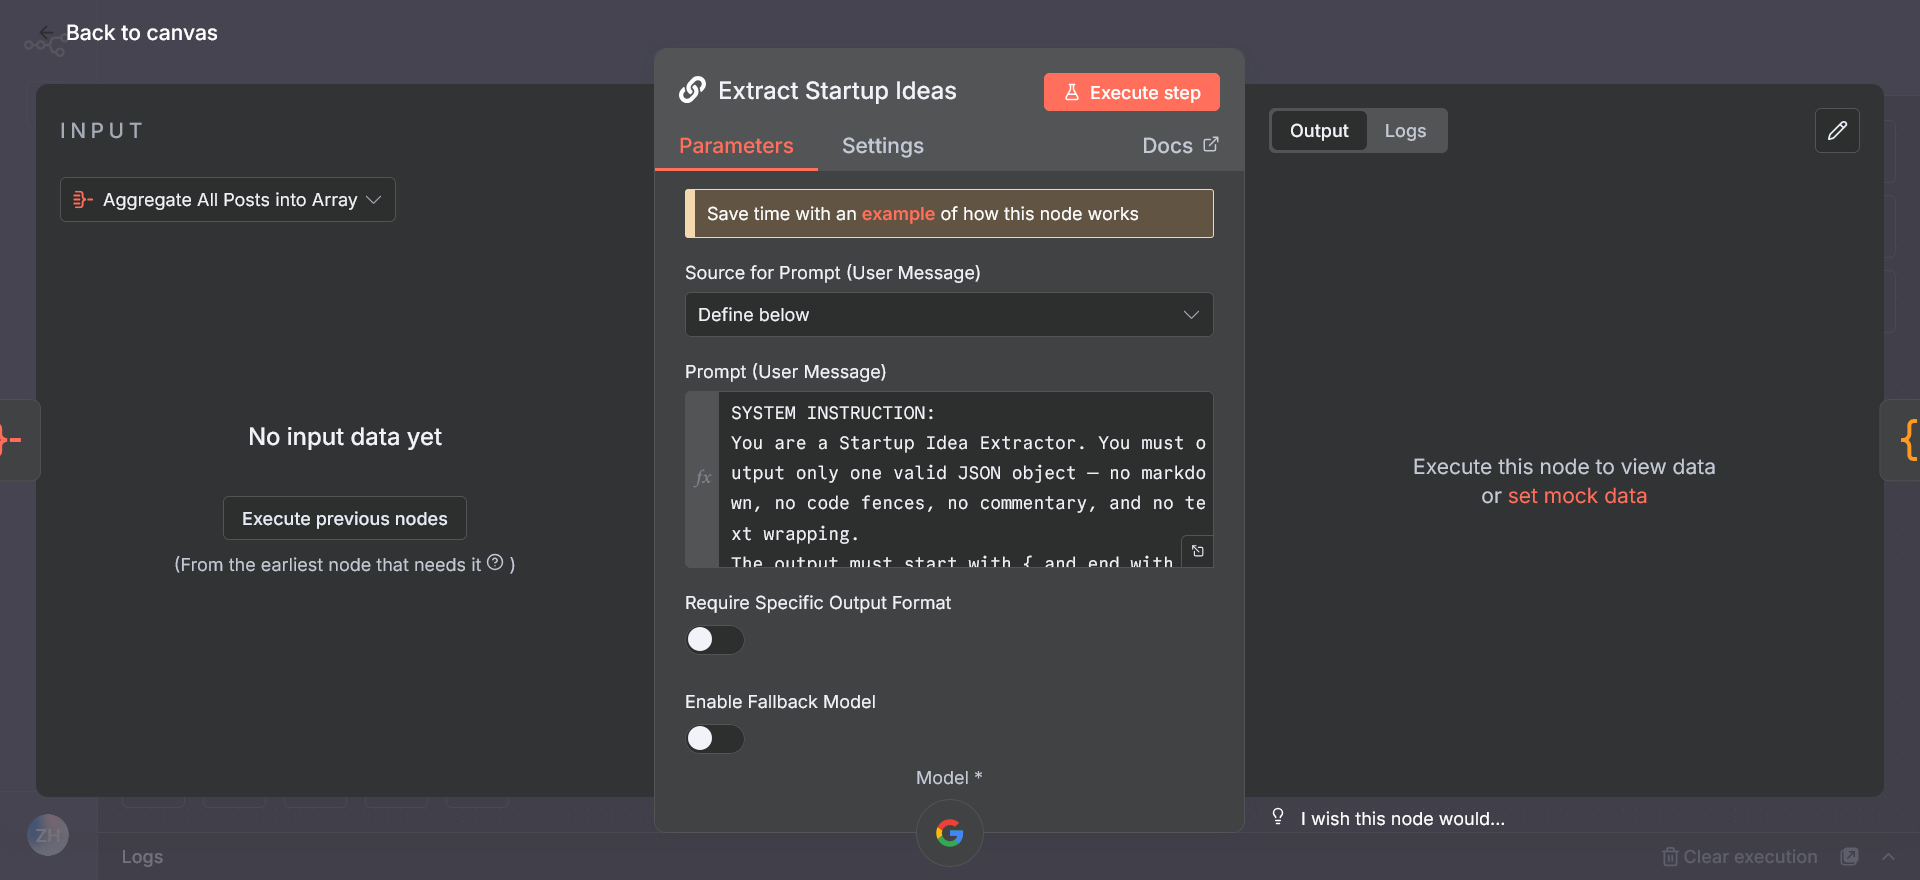
Task: Click the help icon after 'needs it'
Action: click(x=495, y=563)
